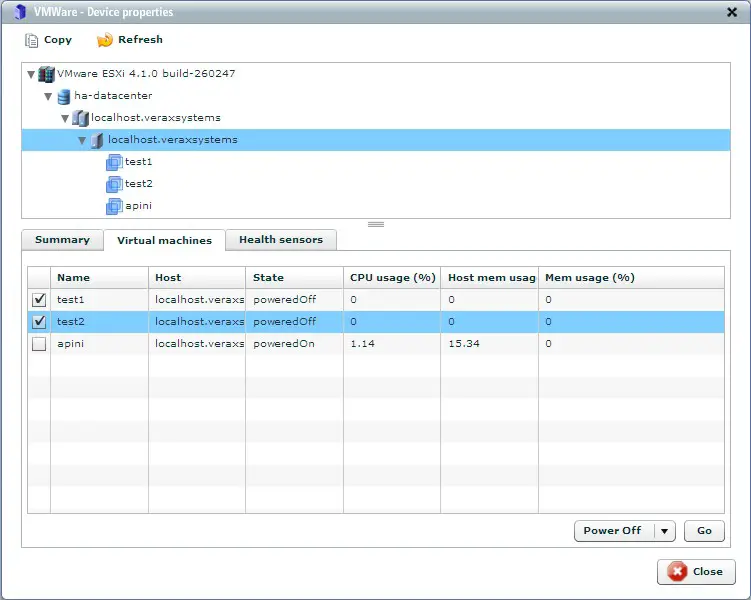Click the poweredOn state cell for apini
This screenshot has height=600, width=751.
click(295, 344)
